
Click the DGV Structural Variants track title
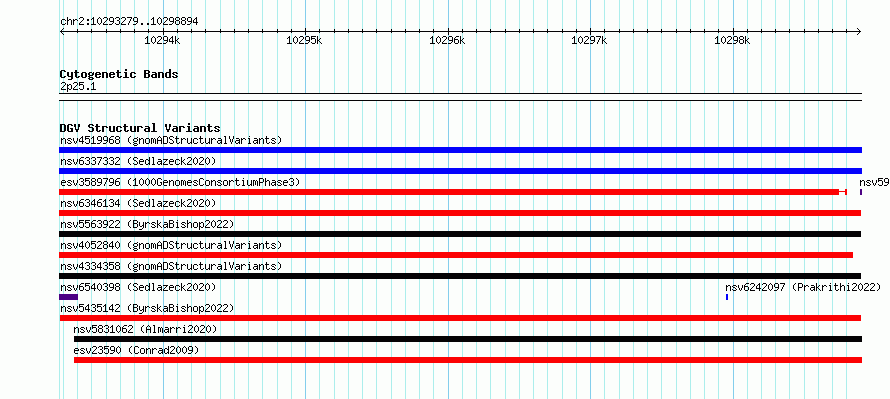tap(140, 128)
